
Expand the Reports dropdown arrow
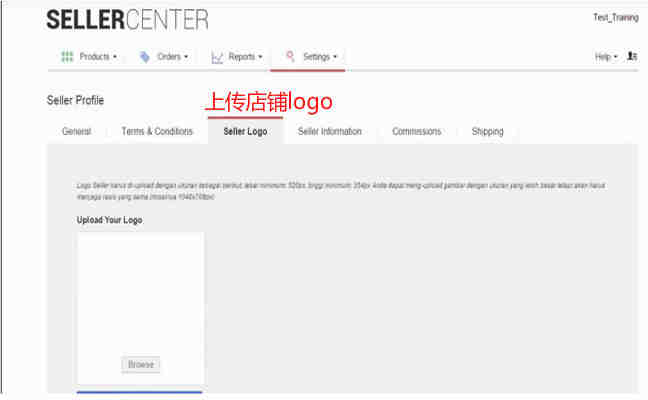tap(261, 57)
